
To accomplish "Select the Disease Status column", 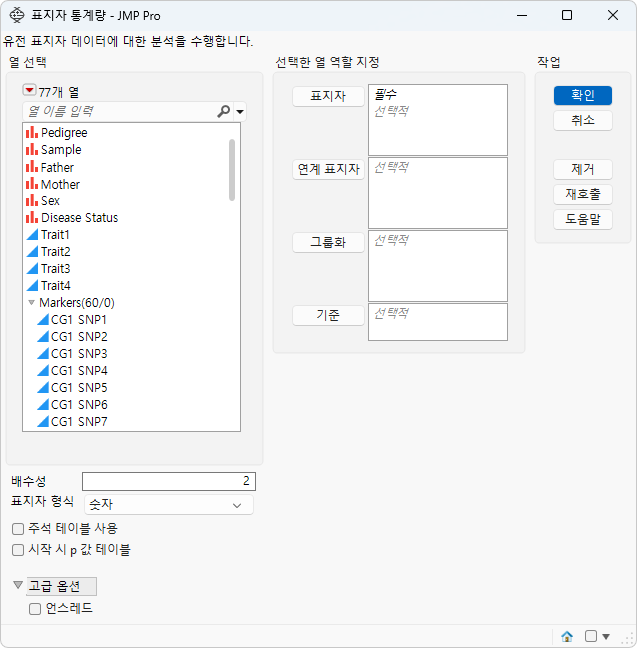I will [x=79, y=217].
